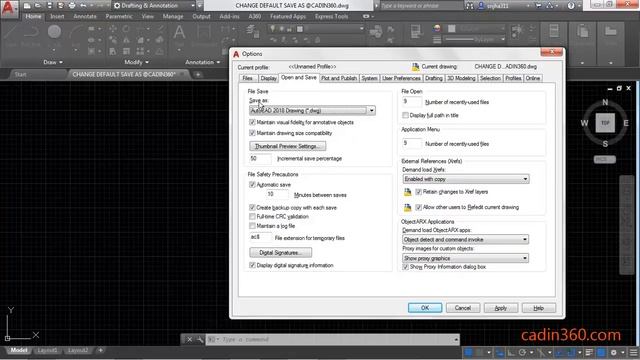The height and width of the screenshot is (360, 640).
Task: Open the layer list dropdown in ribbon
Action: tap(316, 29)
